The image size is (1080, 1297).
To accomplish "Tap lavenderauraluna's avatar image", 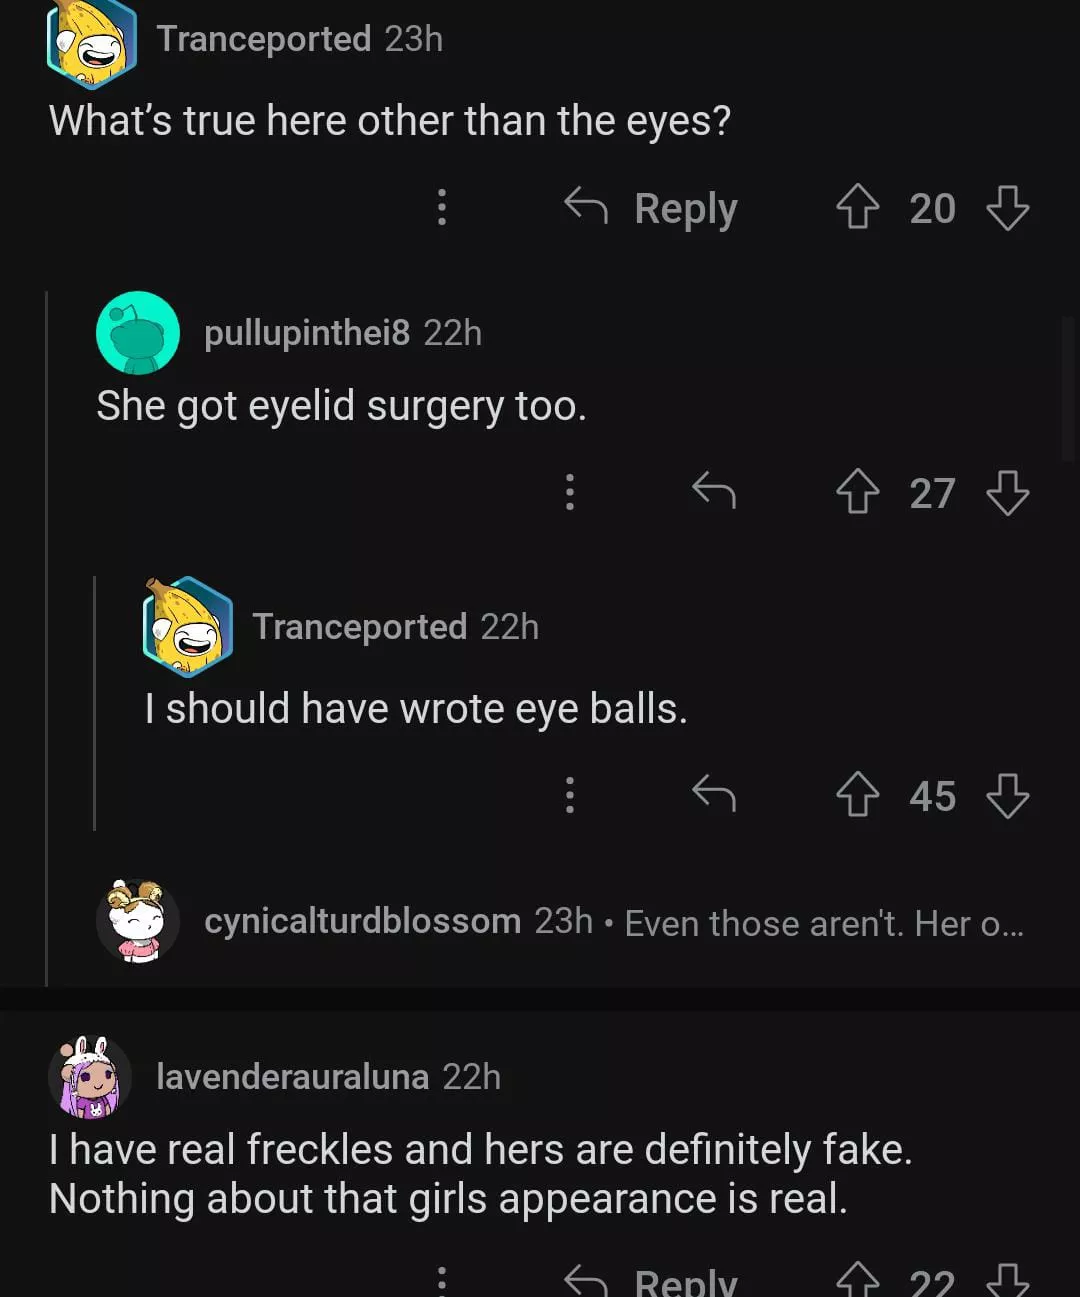I will [90, 1077].
